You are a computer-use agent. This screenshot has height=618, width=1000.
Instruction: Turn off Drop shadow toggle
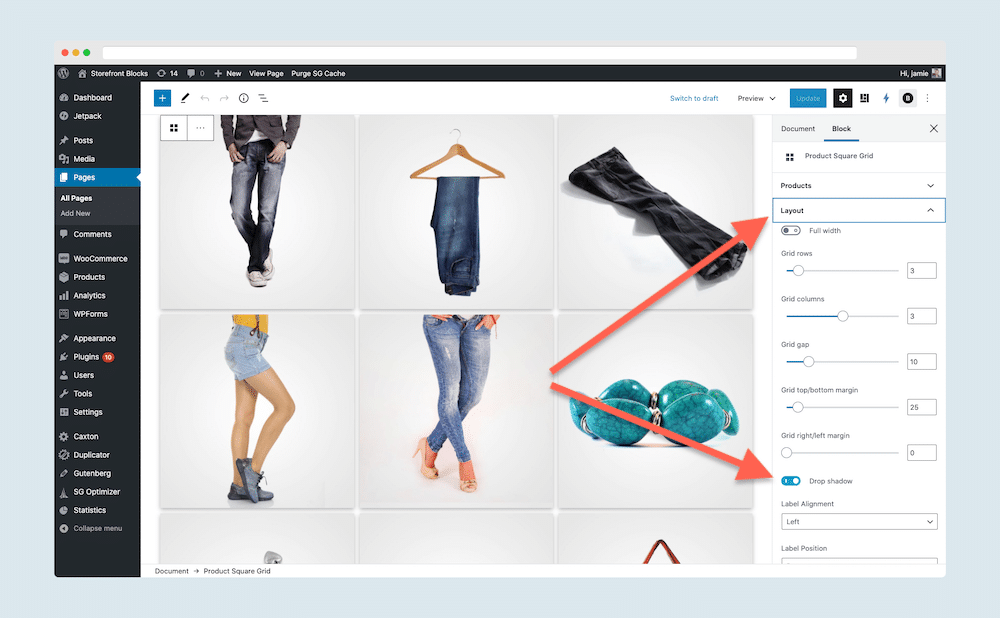(x=791, y=481)
